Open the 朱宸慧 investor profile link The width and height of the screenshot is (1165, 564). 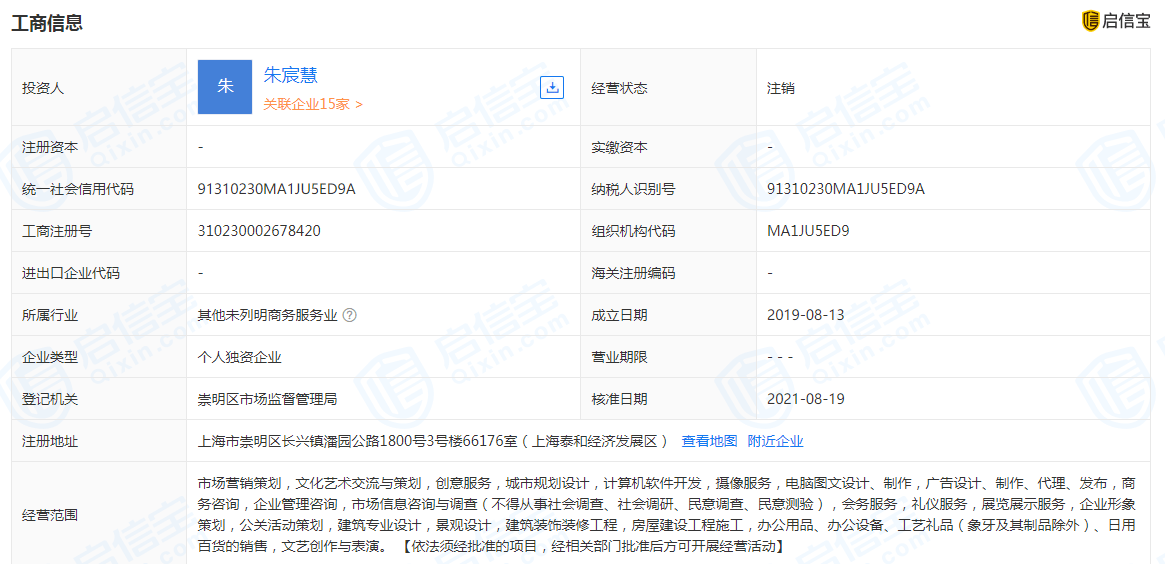point(290,75)
